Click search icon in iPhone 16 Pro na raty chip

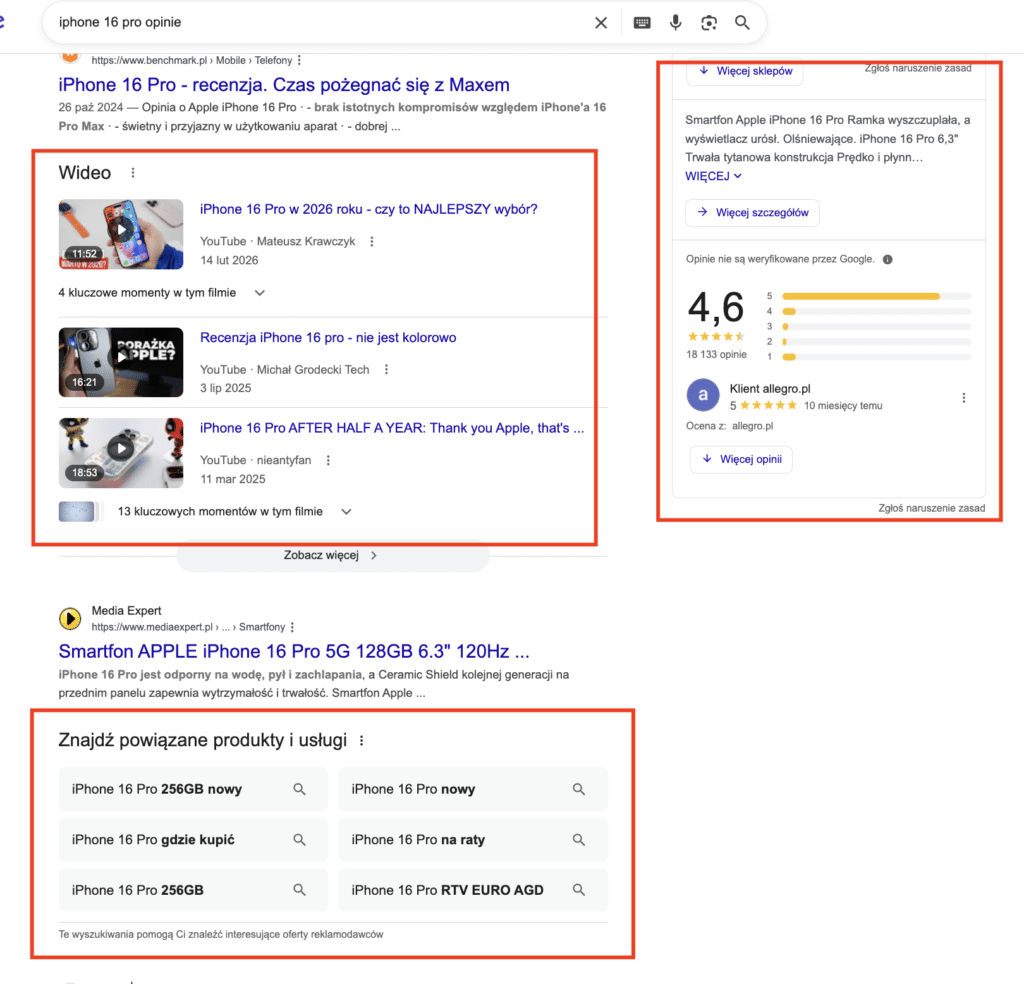coord(579,840)
